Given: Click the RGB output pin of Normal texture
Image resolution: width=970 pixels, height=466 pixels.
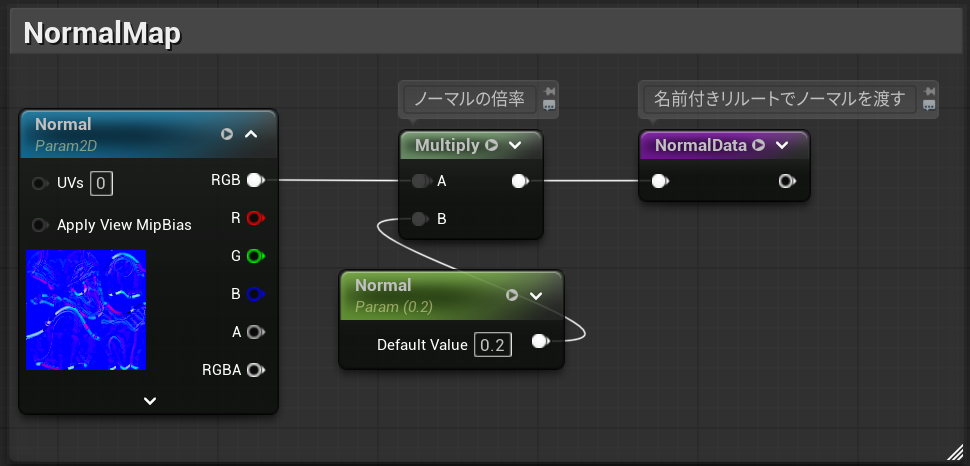Looking at the screenshot, I should point(255,180).
